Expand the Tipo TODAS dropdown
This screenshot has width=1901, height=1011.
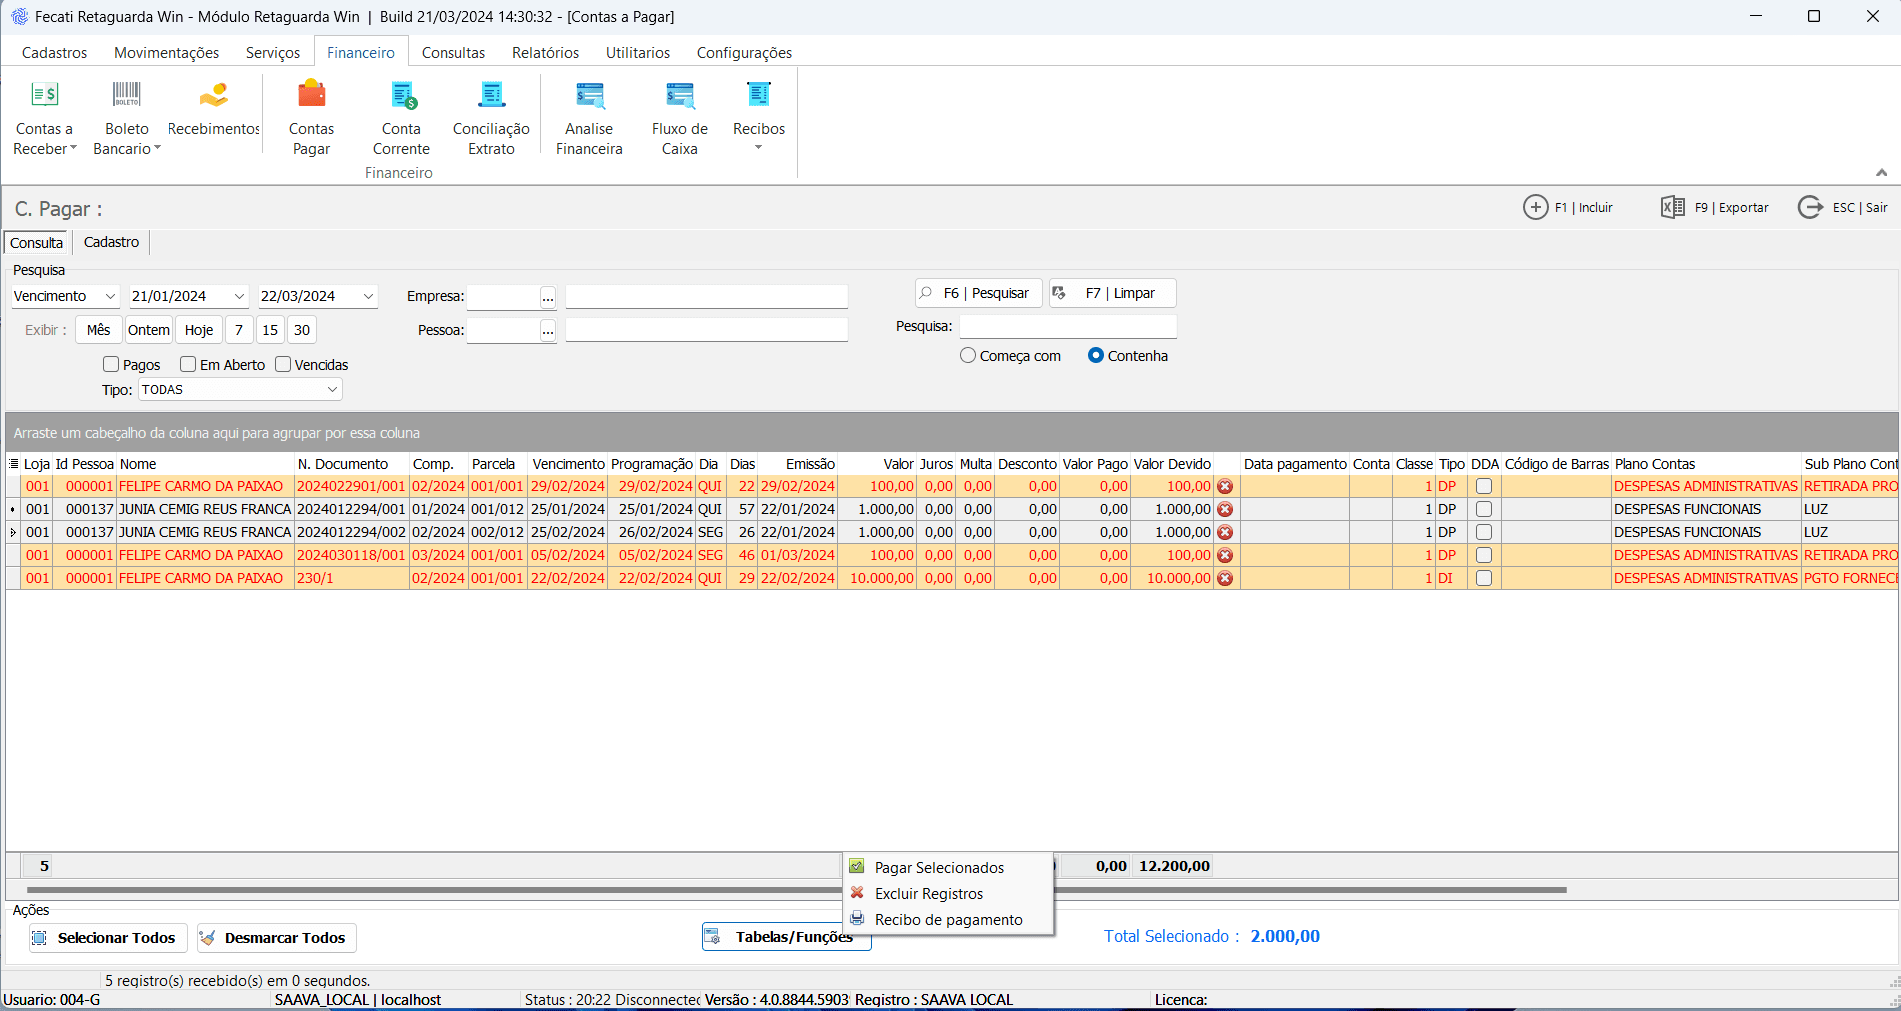(x=332, y=390)
